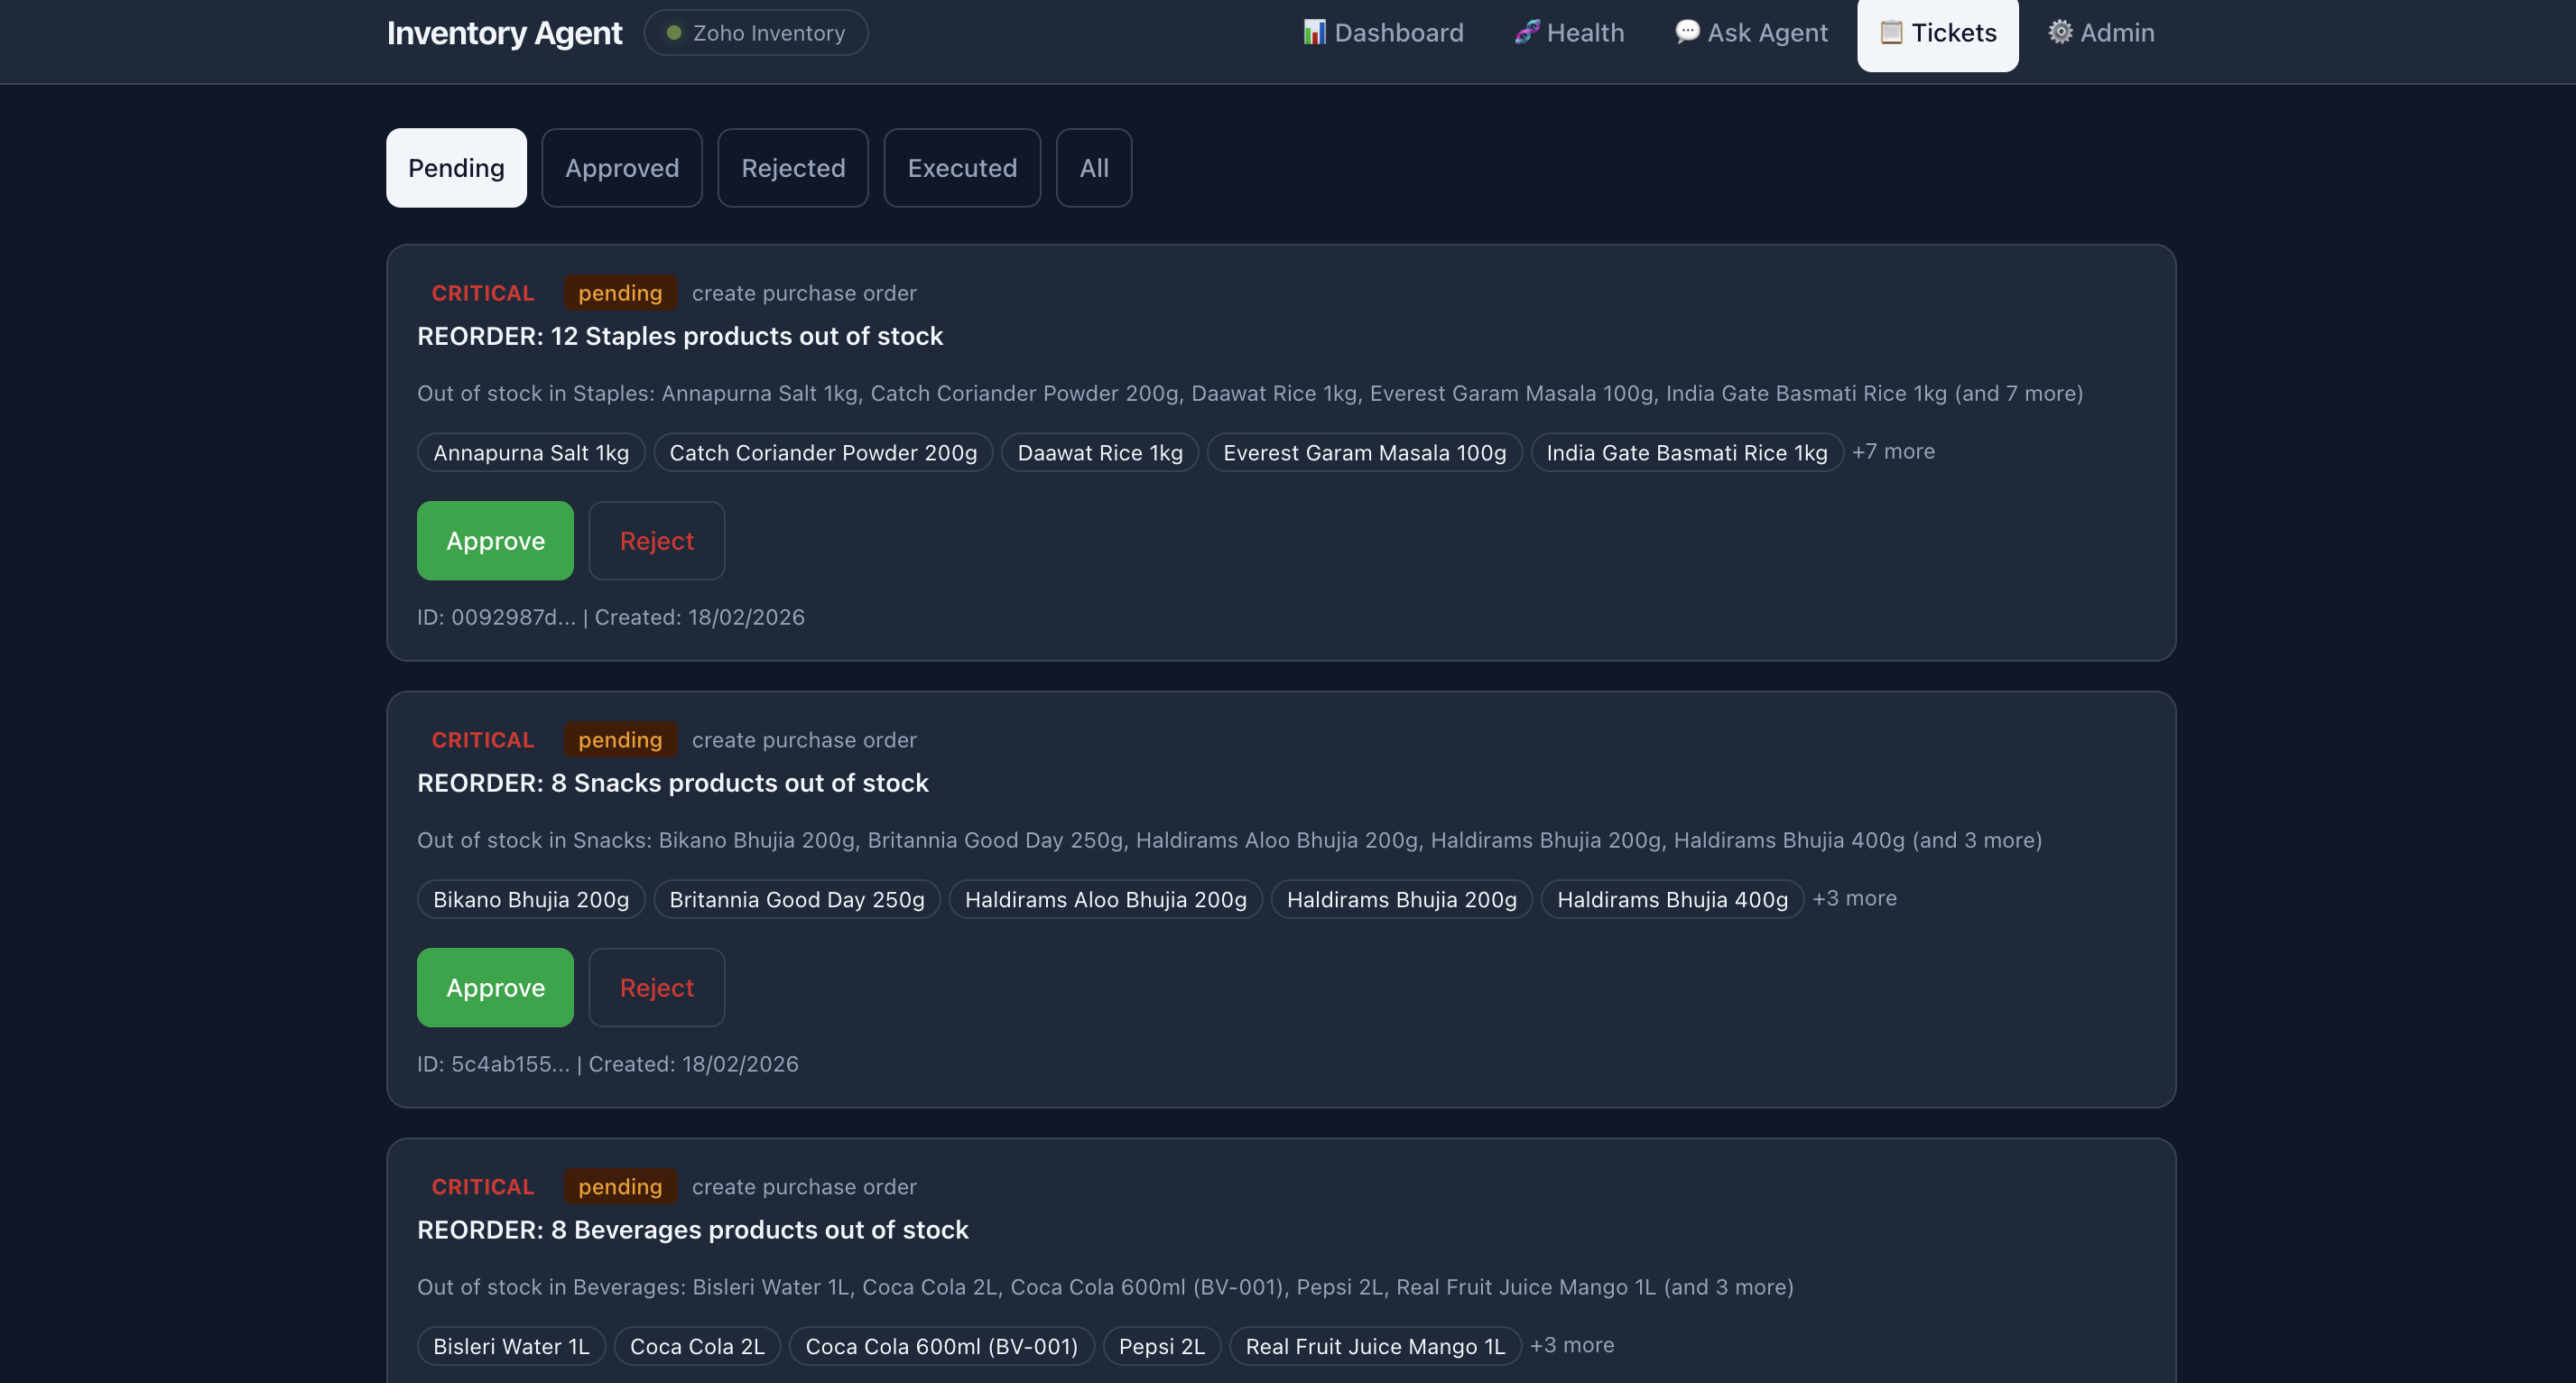
Task: Click the green Zoho Inventory status dot
Action: 674,32
